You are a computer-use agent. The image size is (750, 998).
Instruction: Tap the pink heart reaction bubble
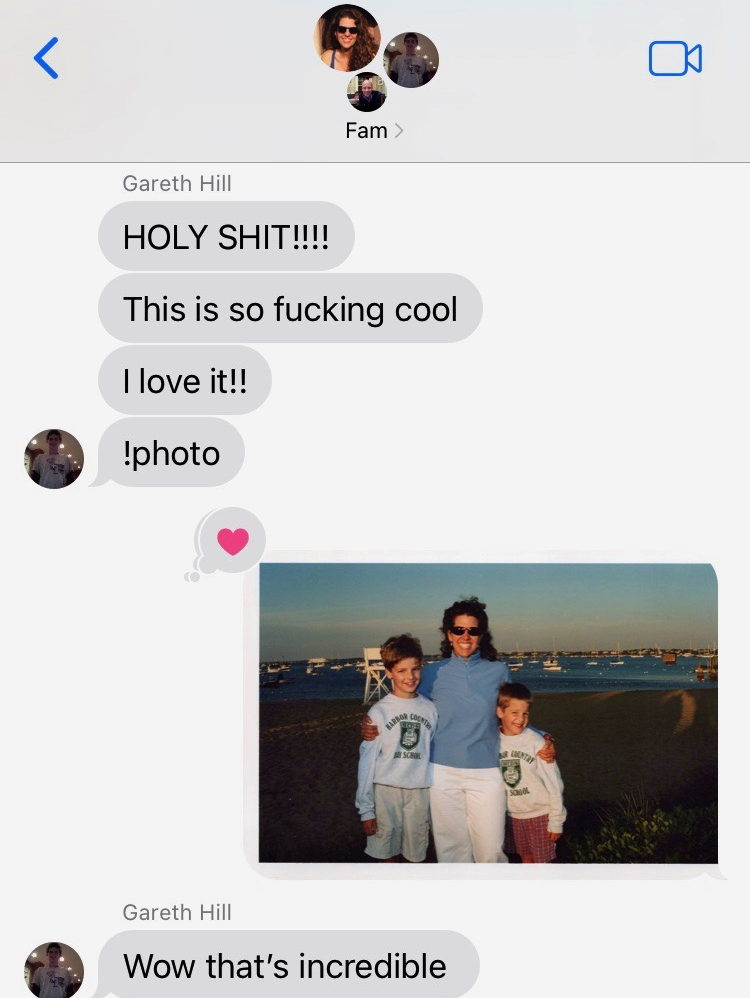point(232,541)
